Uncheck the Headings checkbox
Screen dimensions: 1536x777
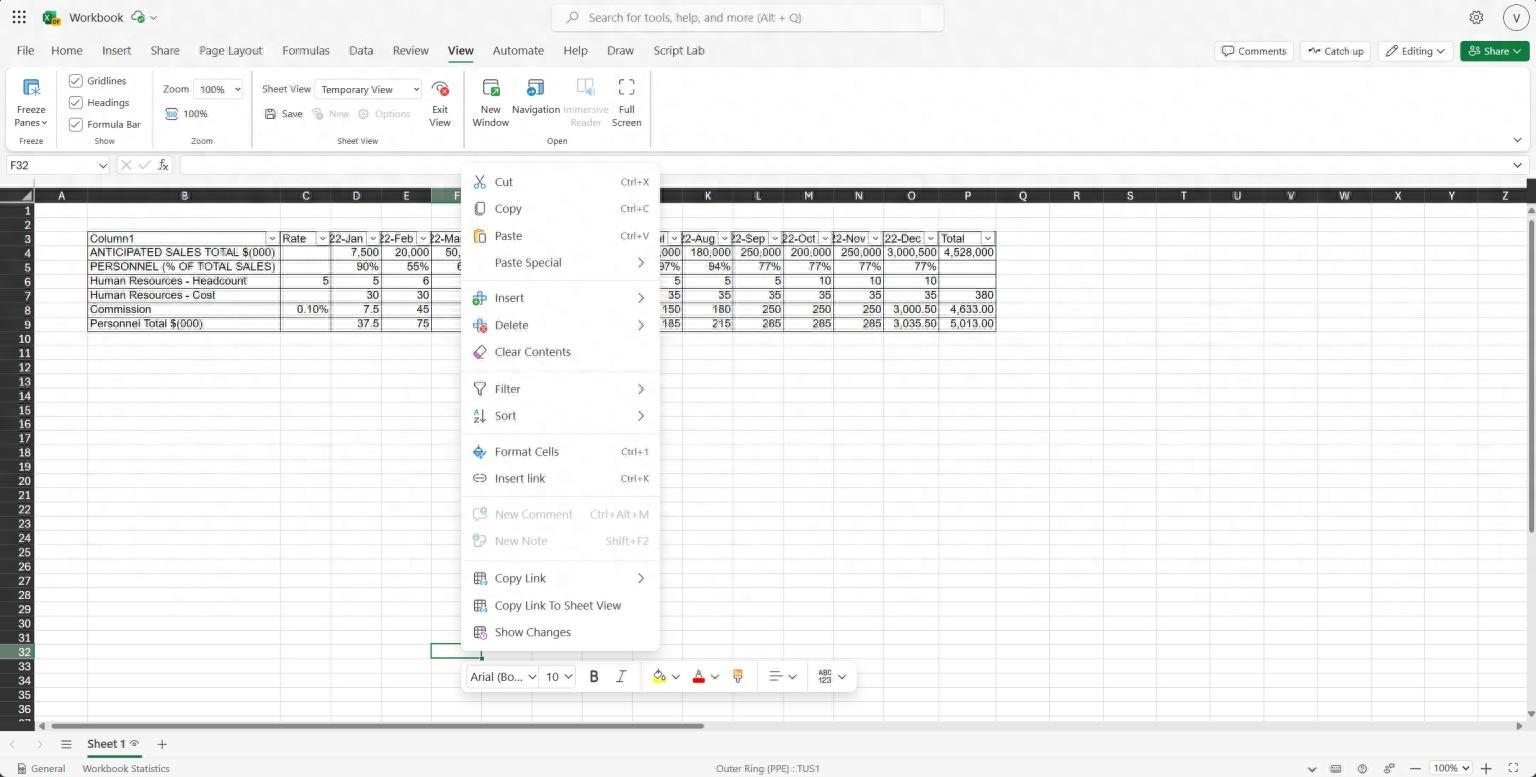pos(75,102)
